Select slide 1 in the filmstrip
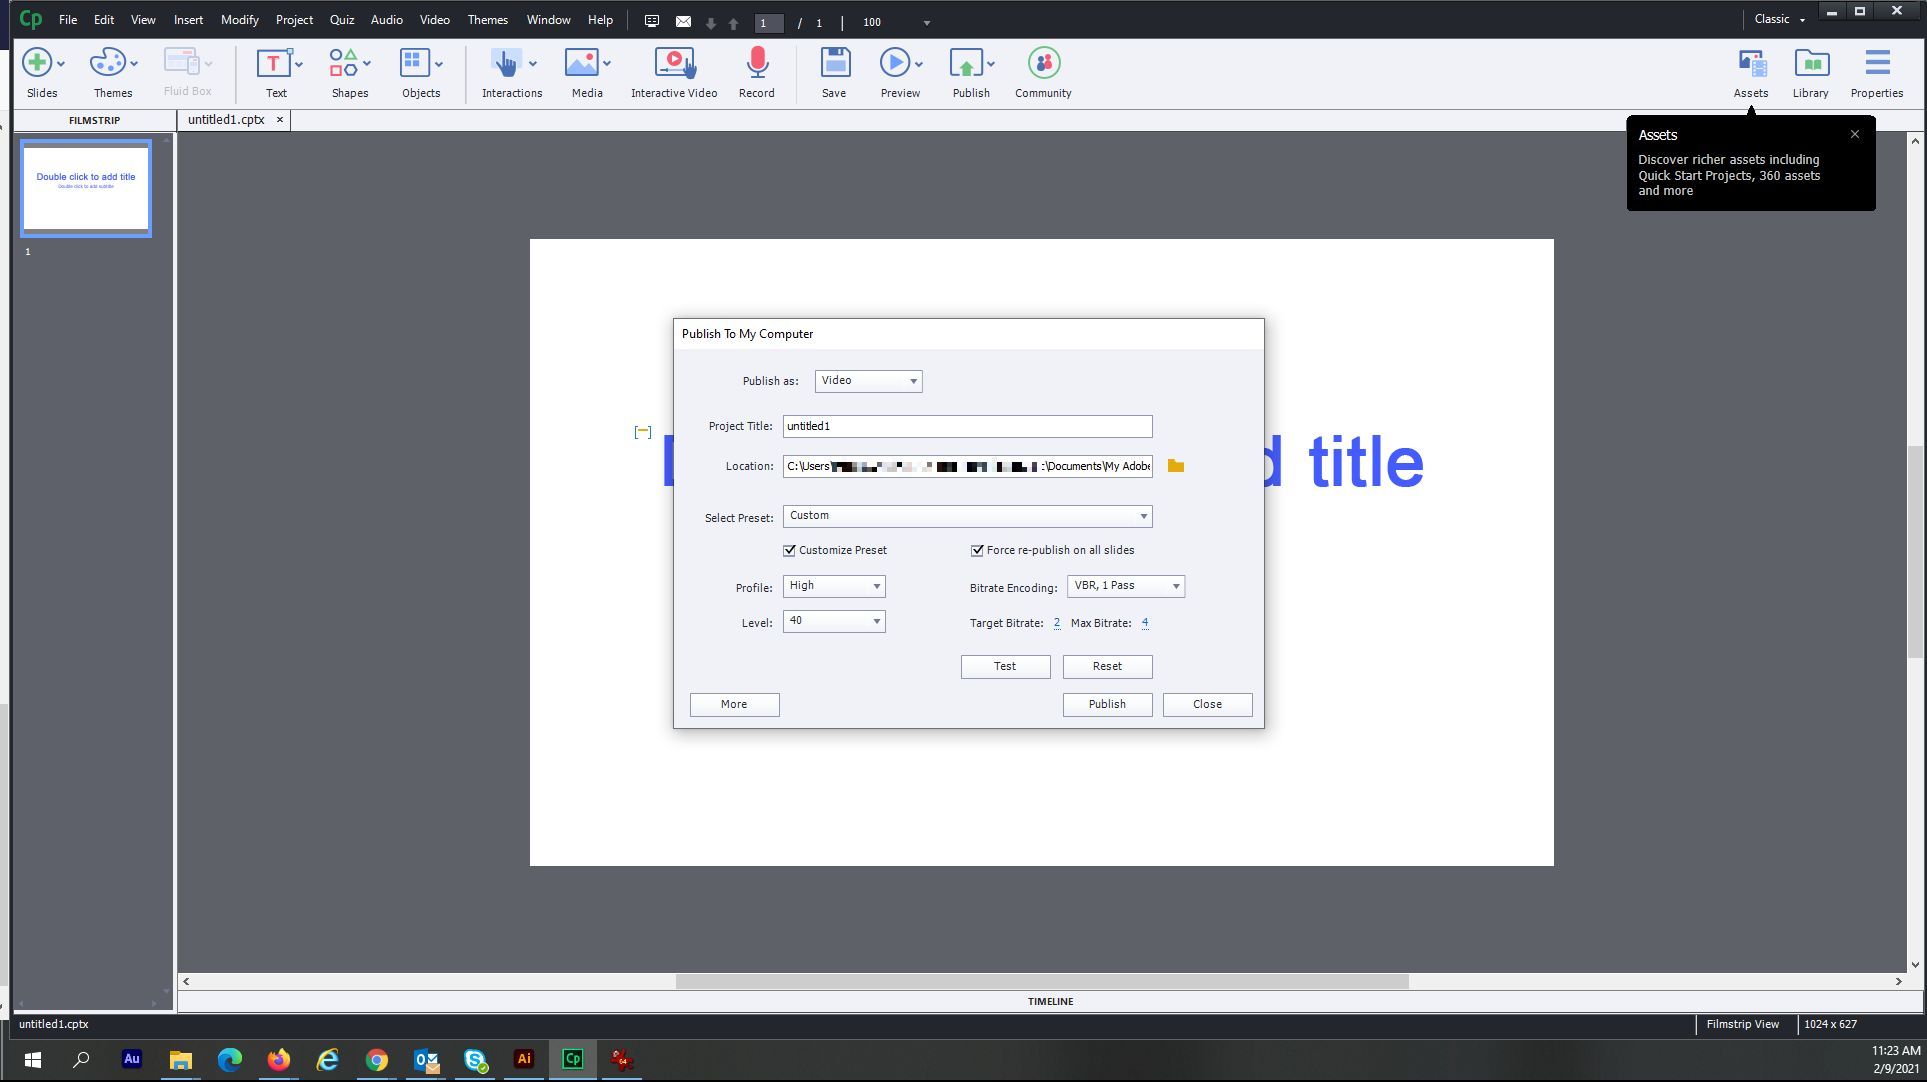 (x=85, y=189)
